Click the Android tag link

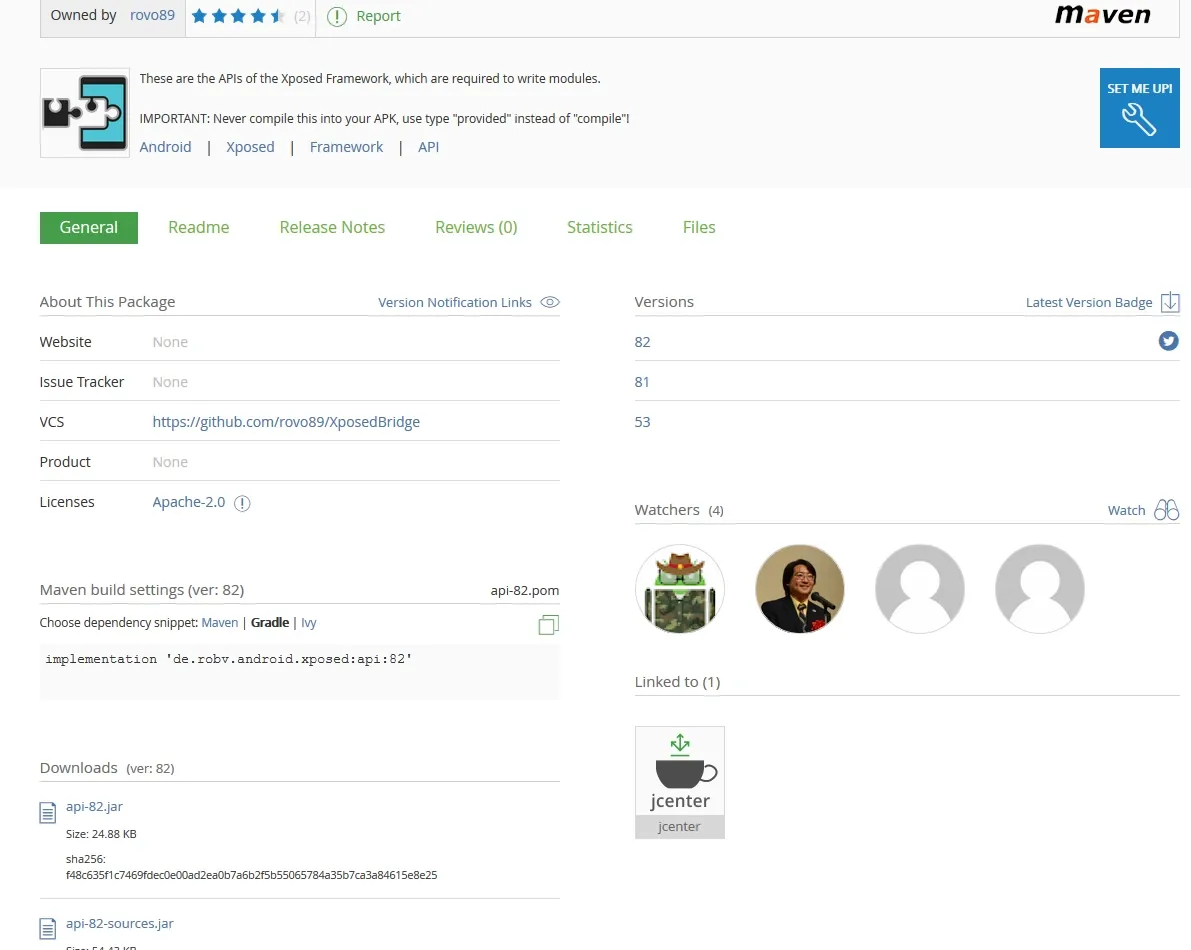pyautogui.click(x=166, y=147)
